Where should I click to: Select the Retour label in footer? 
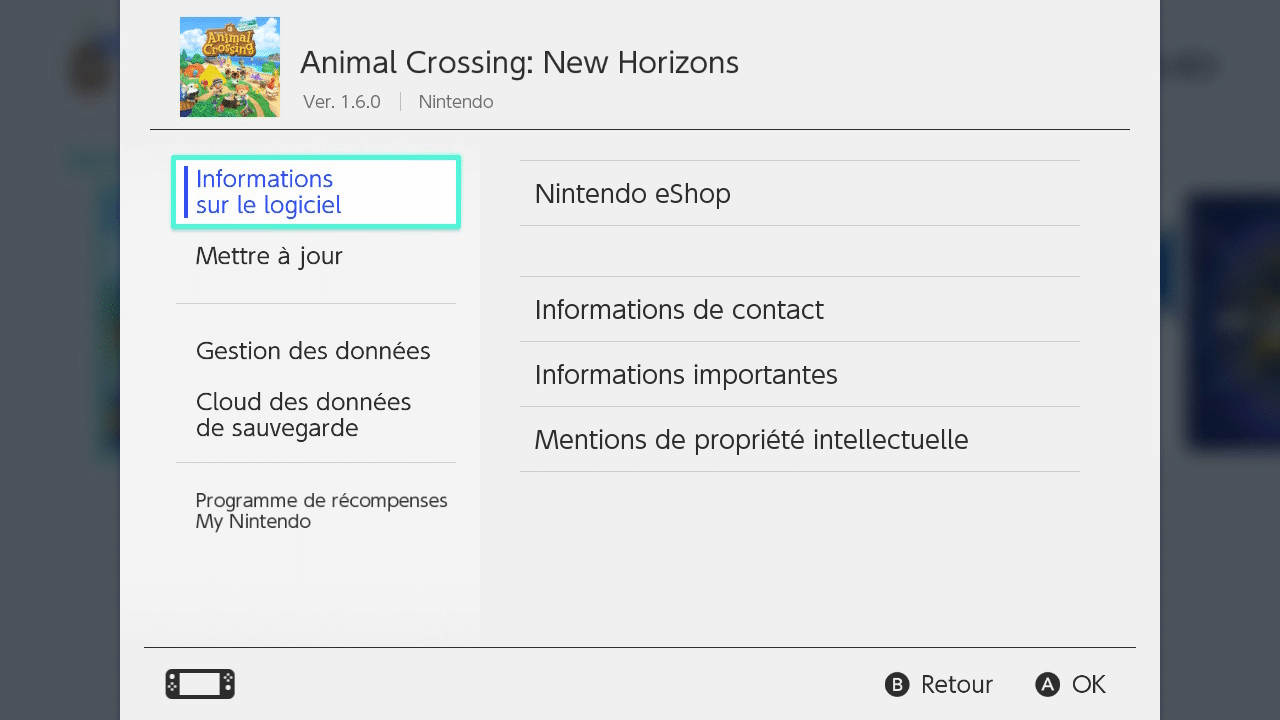click(x=957, y=684)
